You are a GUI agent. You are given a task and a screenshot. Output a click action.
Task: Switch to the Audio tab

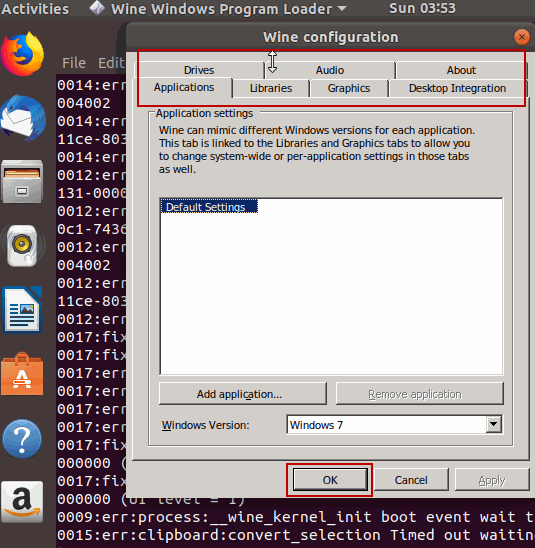330,70
